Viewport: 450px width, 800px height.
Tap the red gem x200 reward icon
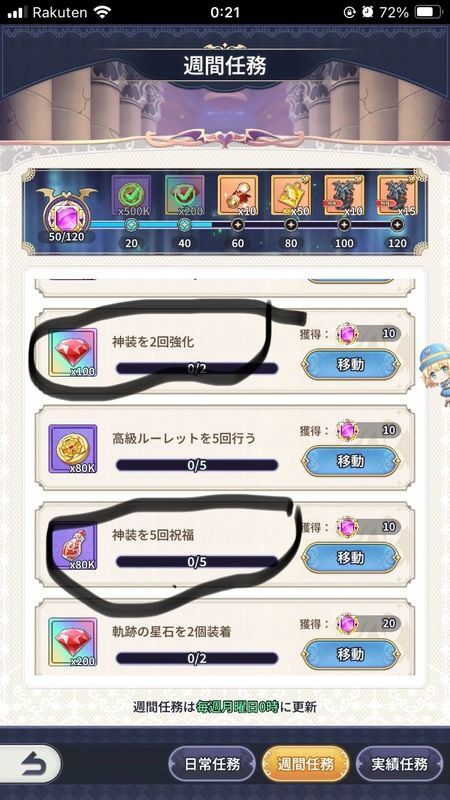click(x=72, y=642)
